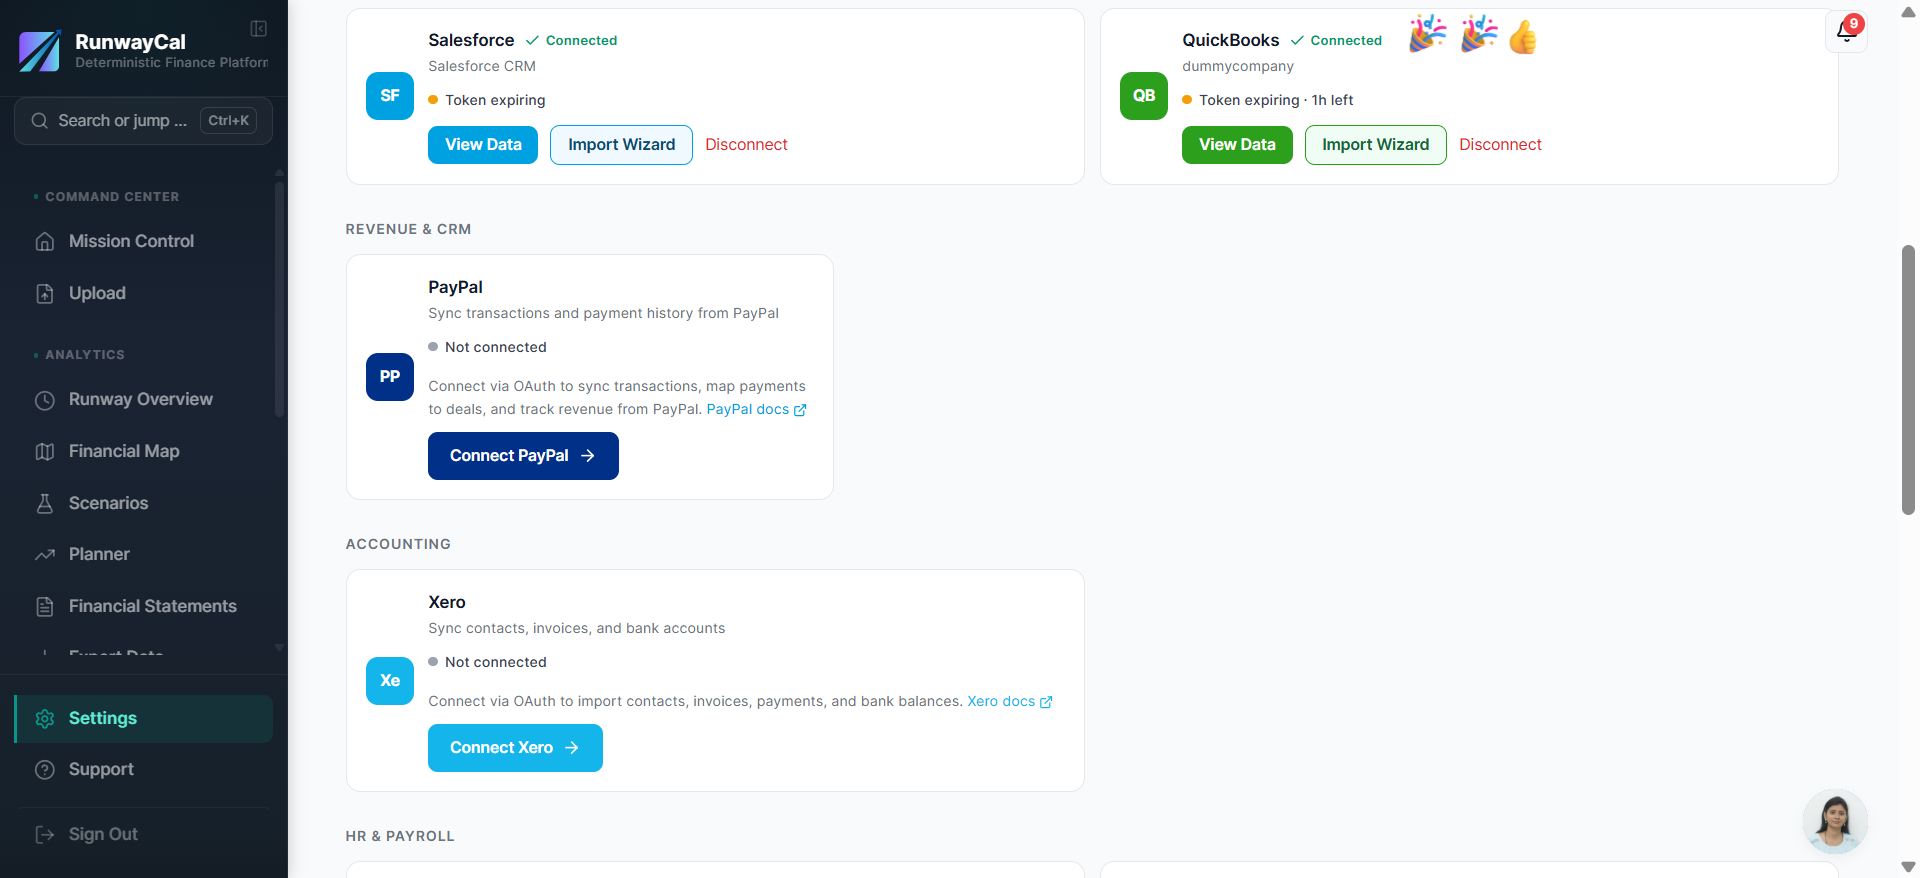Screen dimensions: 1920x878
Task: Sign Out of RunwayCal
Action: (x=144, y=835)
